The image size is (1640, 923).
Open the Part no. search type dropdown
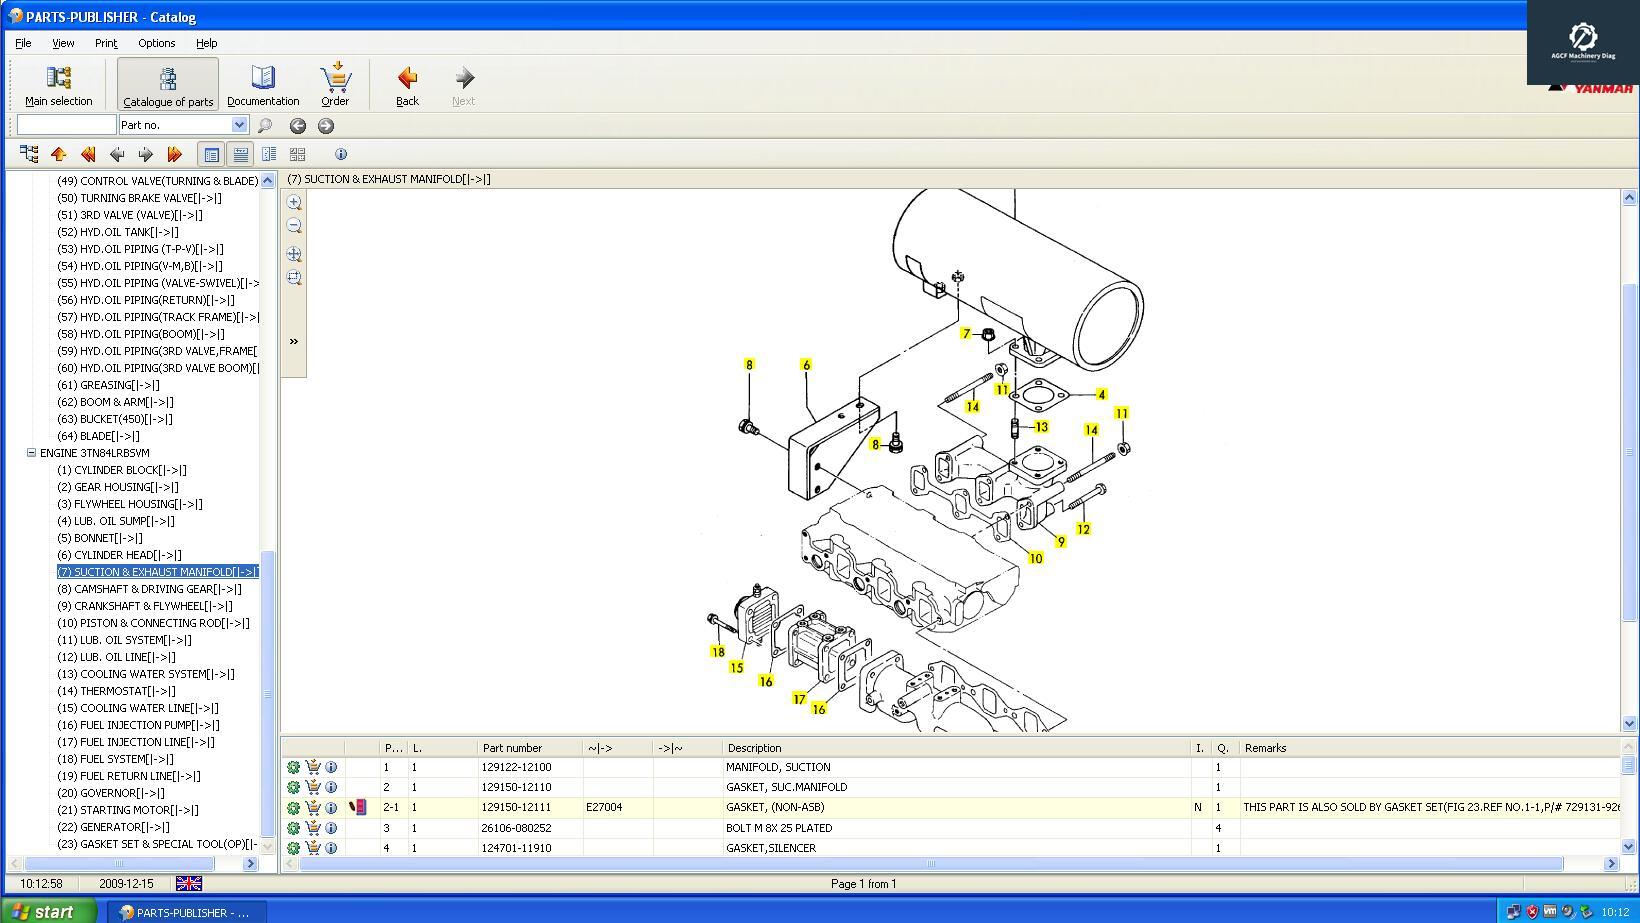click(x=239, y=125)
